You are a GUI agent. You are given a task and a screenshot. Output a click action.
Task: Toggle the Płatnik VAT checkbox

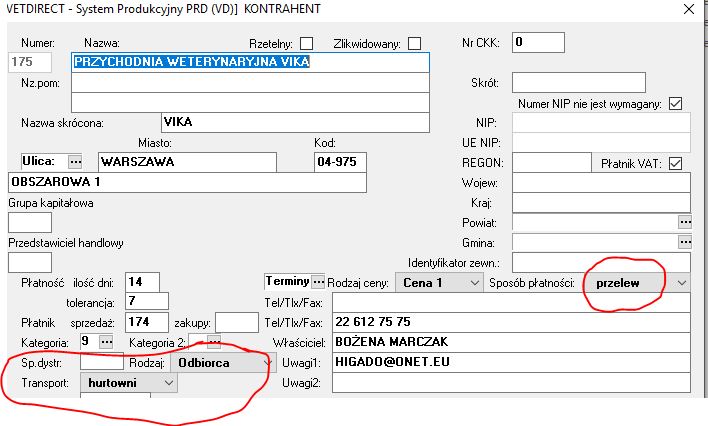coord(675,163)
